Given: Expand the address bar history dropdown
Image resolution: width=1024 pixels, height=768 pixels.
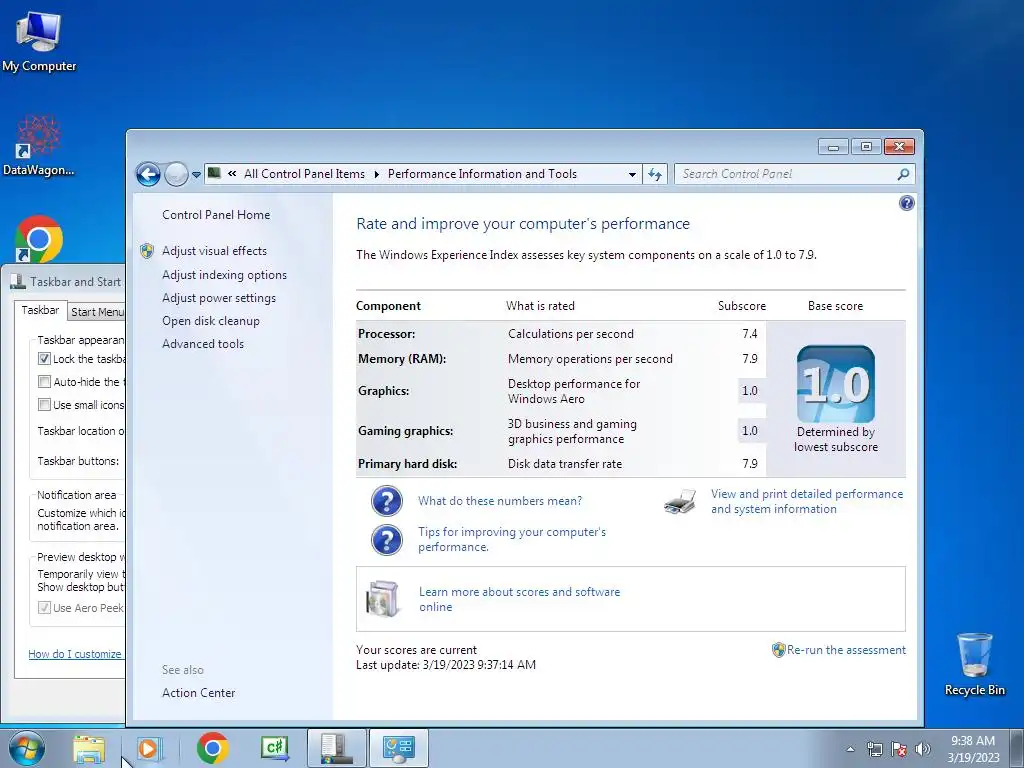Looking at the screenshot, I should [632, 174].
